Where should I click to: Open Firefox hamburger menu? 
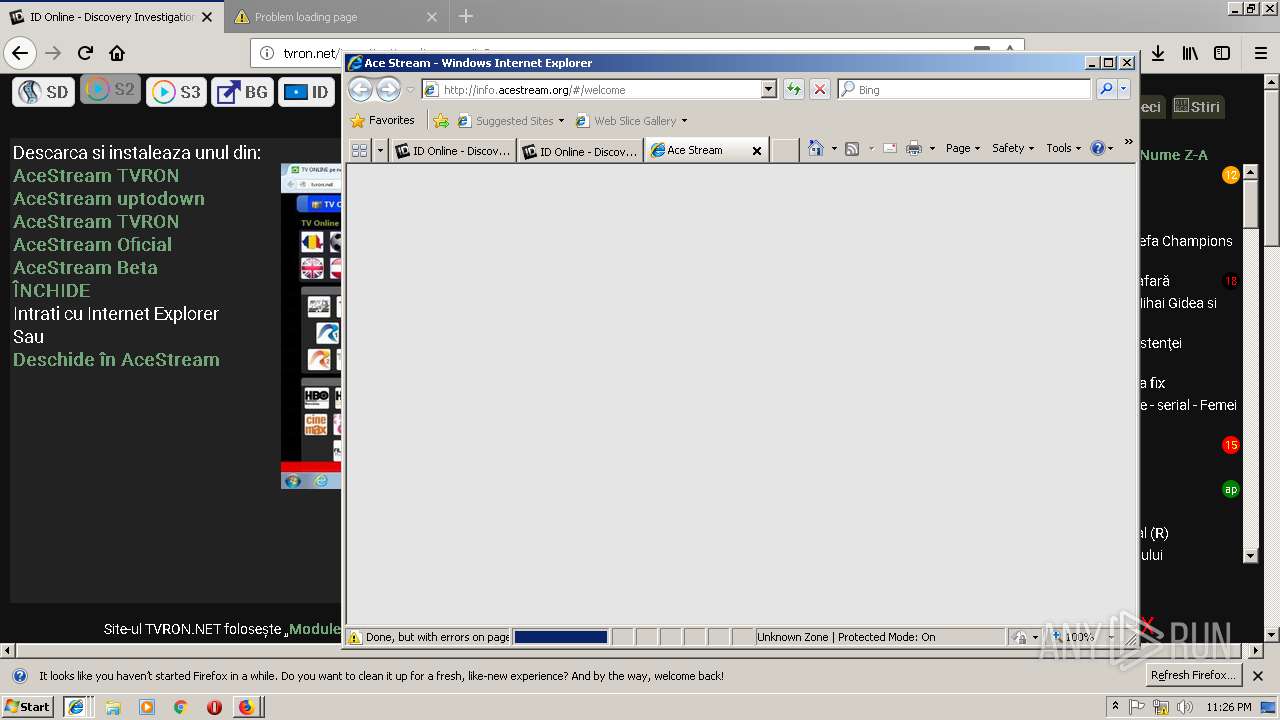(x=1260, y=53)
